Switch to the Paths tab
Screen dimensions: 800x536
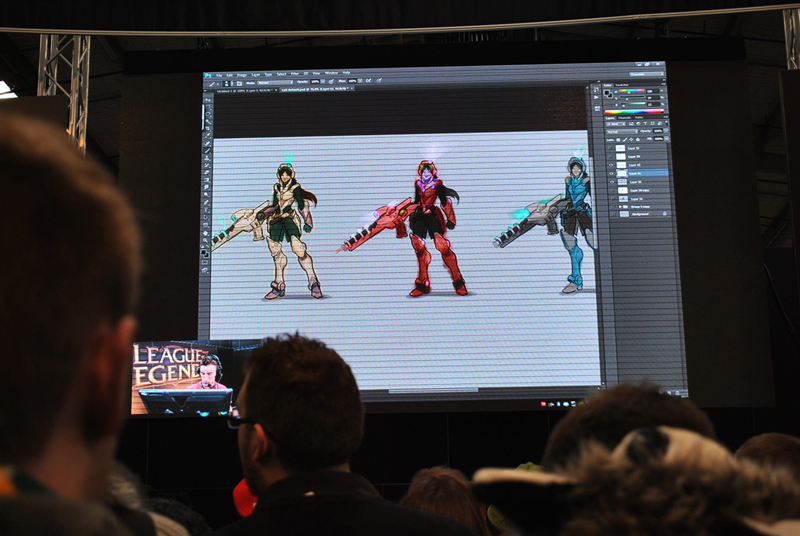(x=639, y=118)
